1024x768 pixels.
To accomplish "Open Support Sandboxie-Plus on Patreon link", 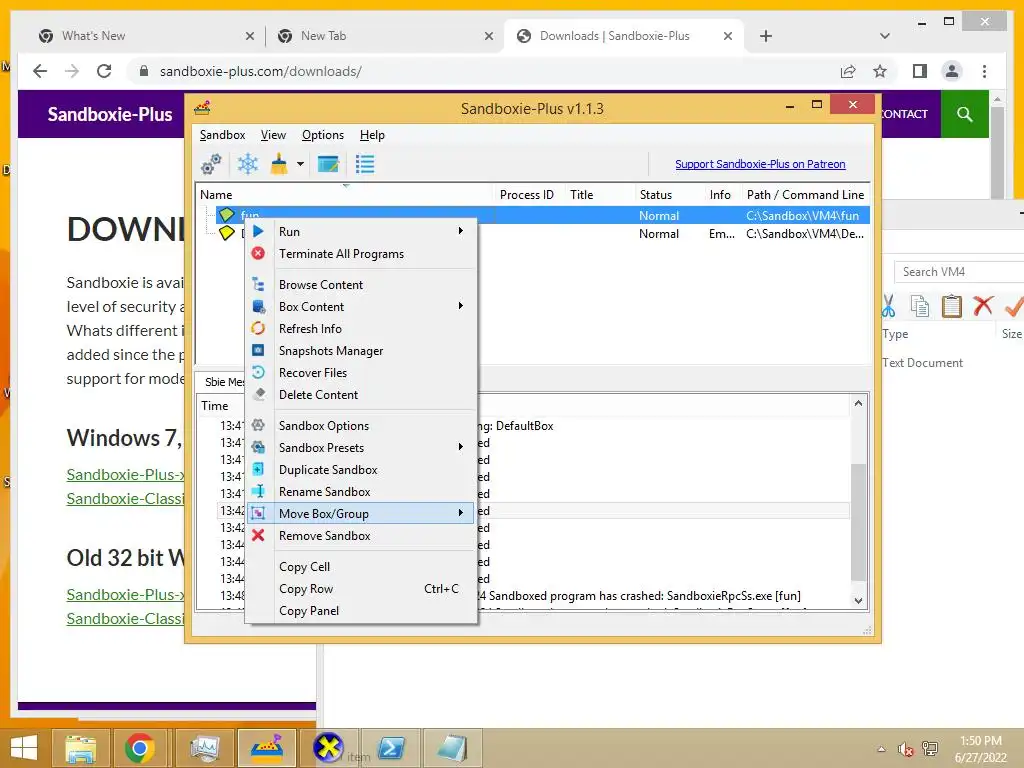I will coord(760,164).
